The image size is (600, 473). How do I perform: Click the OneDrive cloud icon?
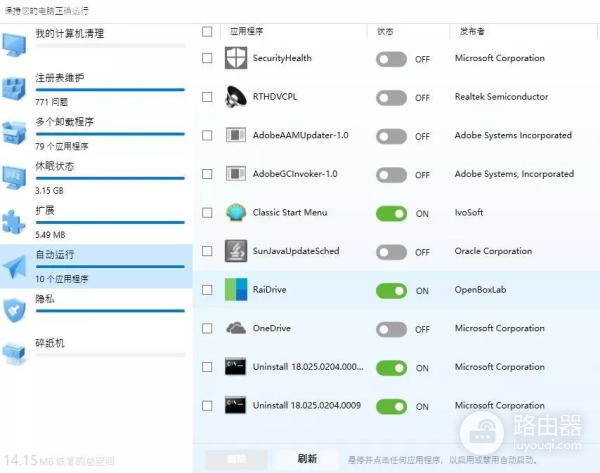[236, 328]
